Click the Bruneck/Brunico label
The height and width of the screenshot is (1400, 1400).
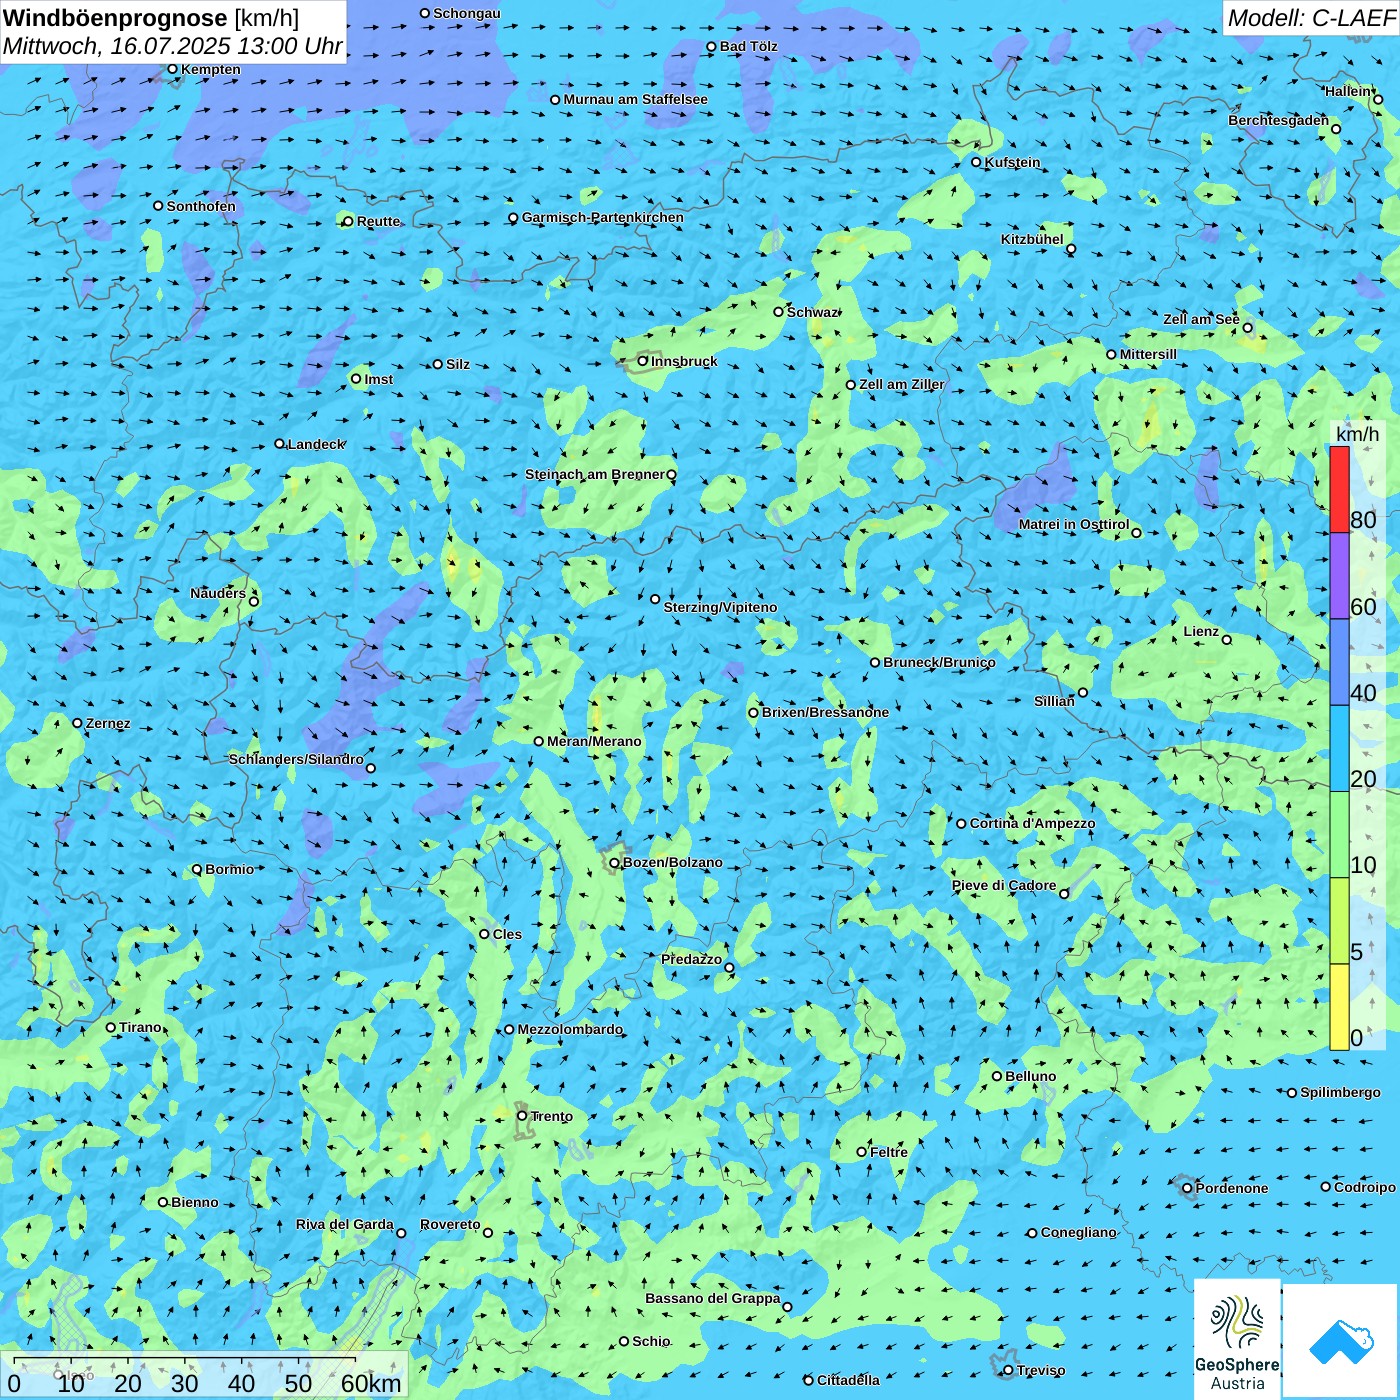click(939, 662)
